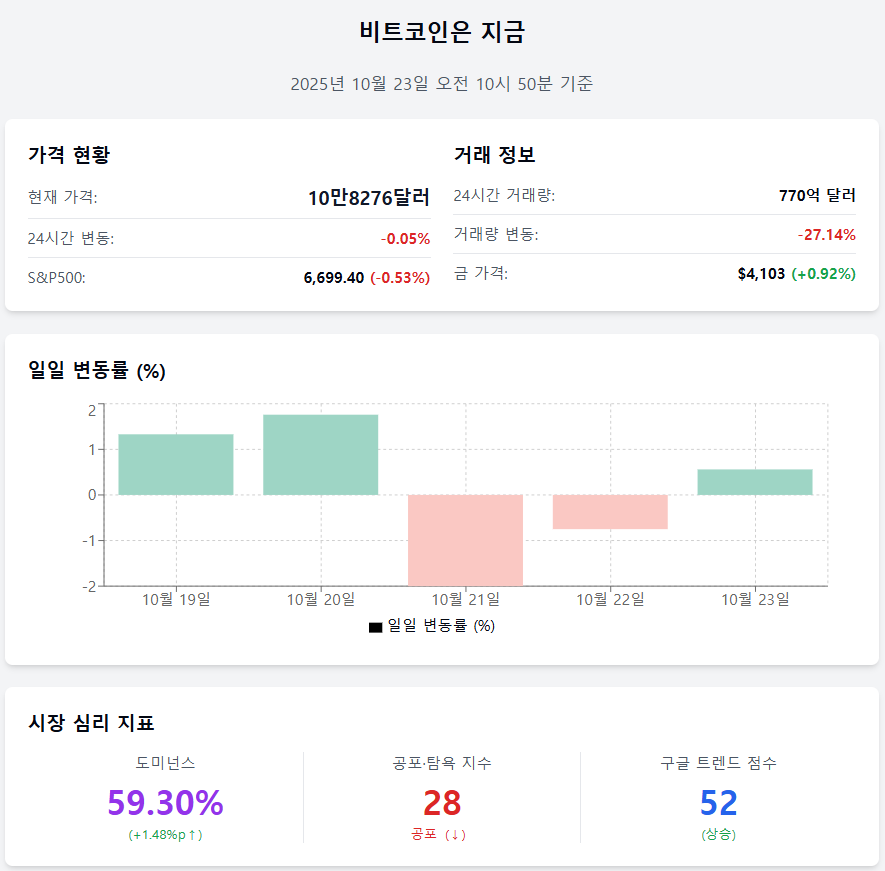Click the 거래 정보 section heading
The width and height of the screenshot is (885, 871).
[494, 155]
